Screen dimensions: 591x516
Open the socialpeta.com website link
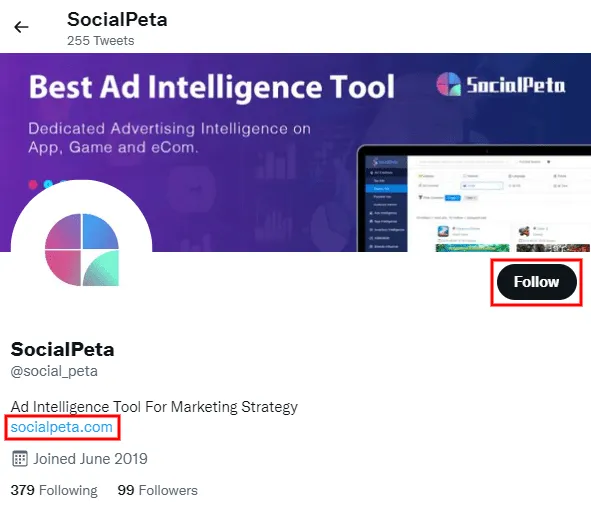(x=62, y=427)
